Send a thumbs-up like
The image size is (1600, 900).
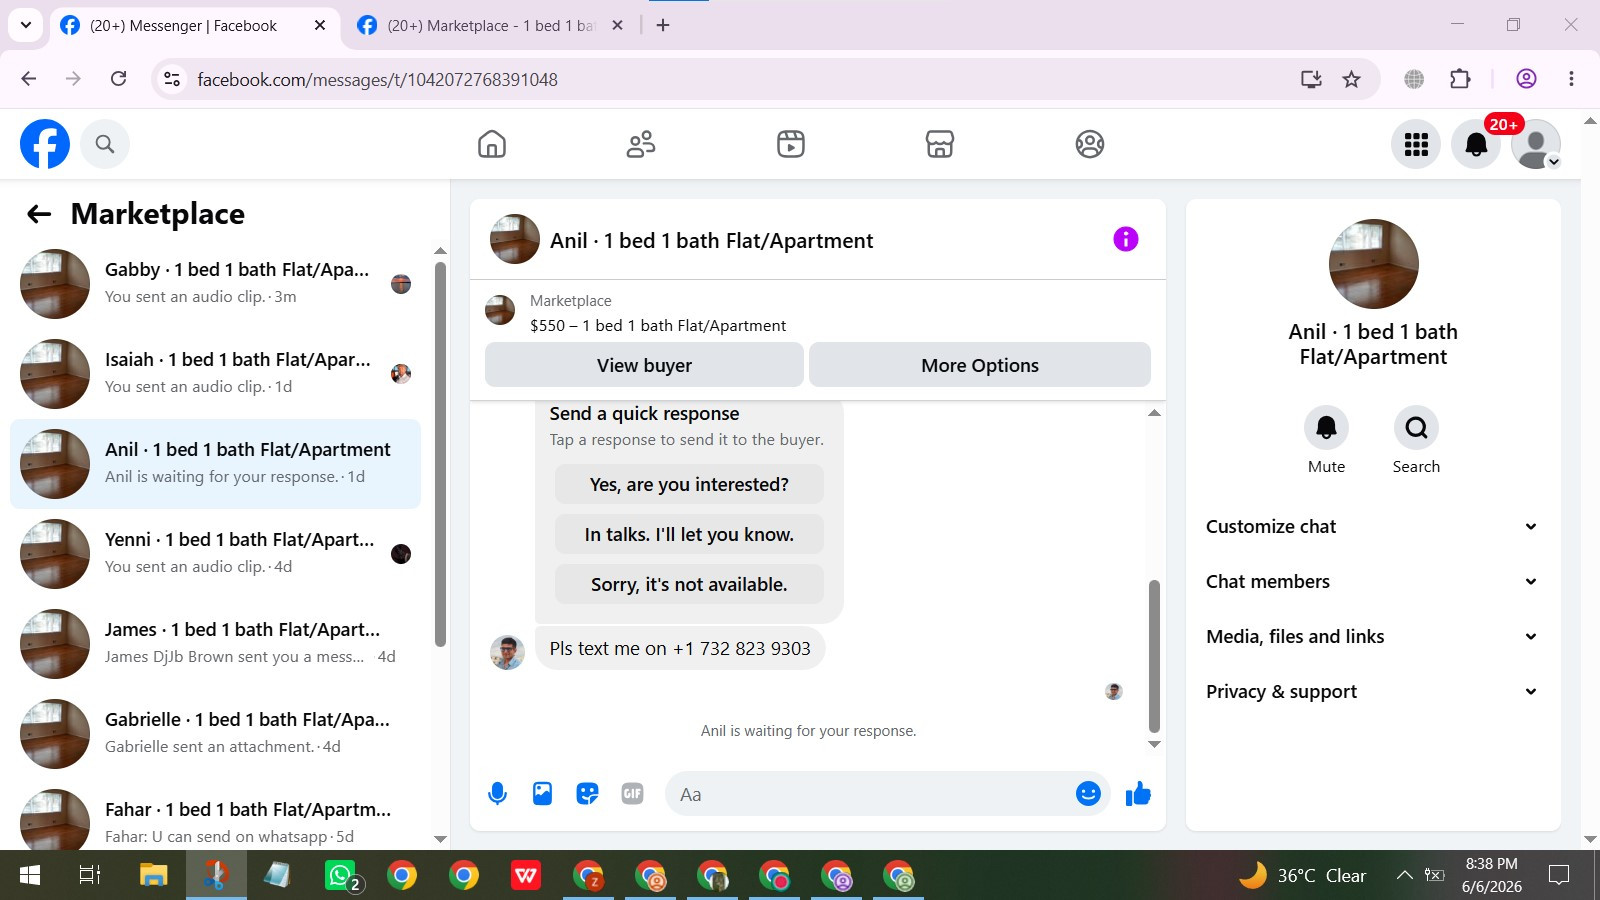(x=1138, y=794)
